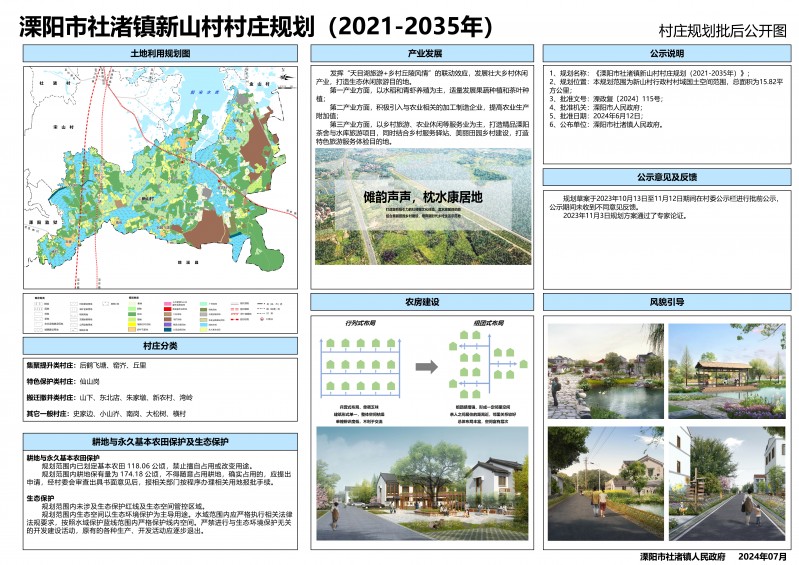The image size is (799, 565).
Task: Click the row 搬迁撤并类村庄
Action: 110,398
